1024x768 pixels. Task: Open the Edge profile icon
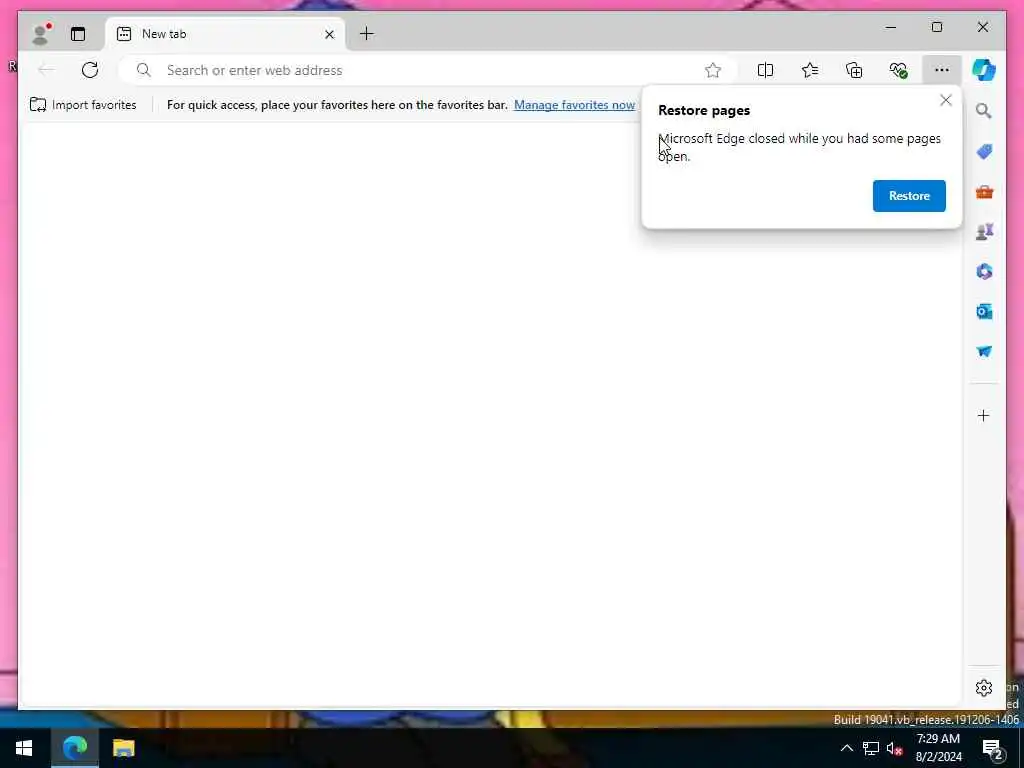tap(41, 34)
